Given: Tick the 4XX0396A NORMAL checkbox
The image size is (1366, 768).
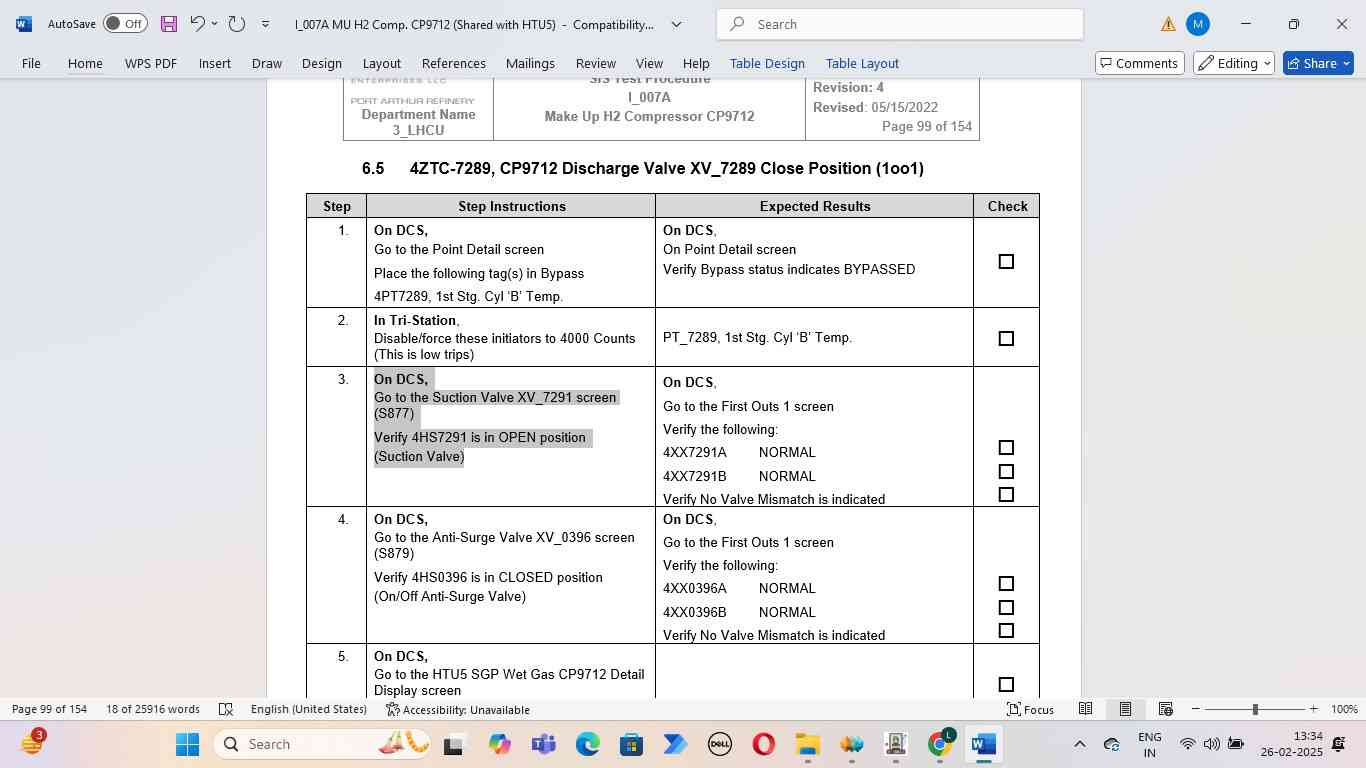Looking at the screenshot, I should (1006, 584).
